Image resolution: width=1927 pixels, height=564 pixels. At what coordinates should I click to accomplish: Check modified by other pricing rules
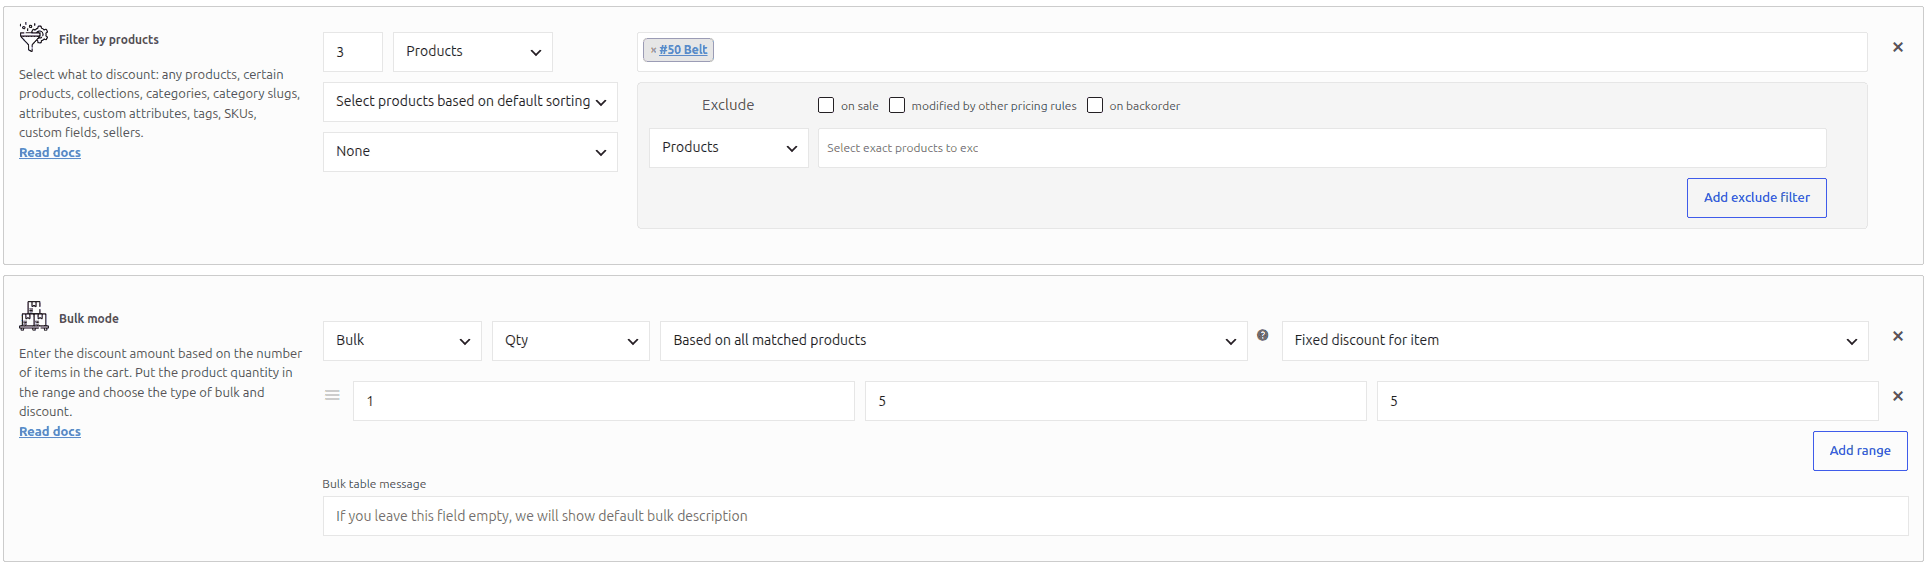[897, 105]
